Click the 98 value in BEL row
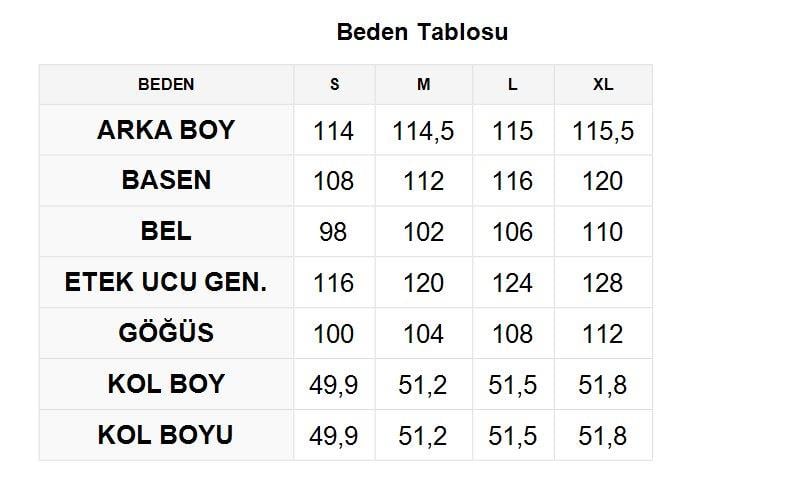This screenshot has height=480, width=807. coord(334,232)
